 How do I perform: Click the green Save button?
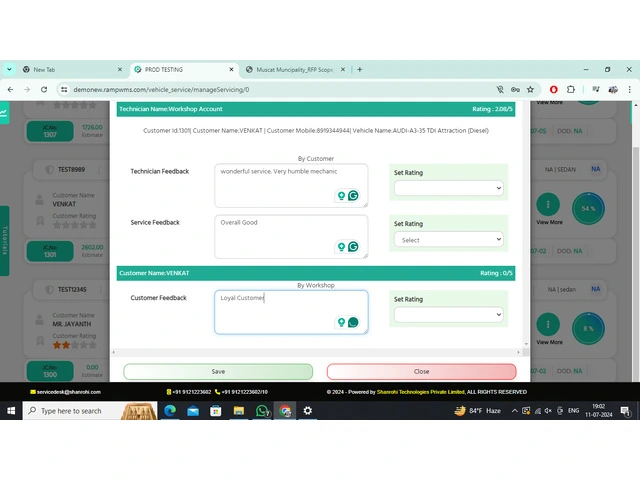[218, 371]
